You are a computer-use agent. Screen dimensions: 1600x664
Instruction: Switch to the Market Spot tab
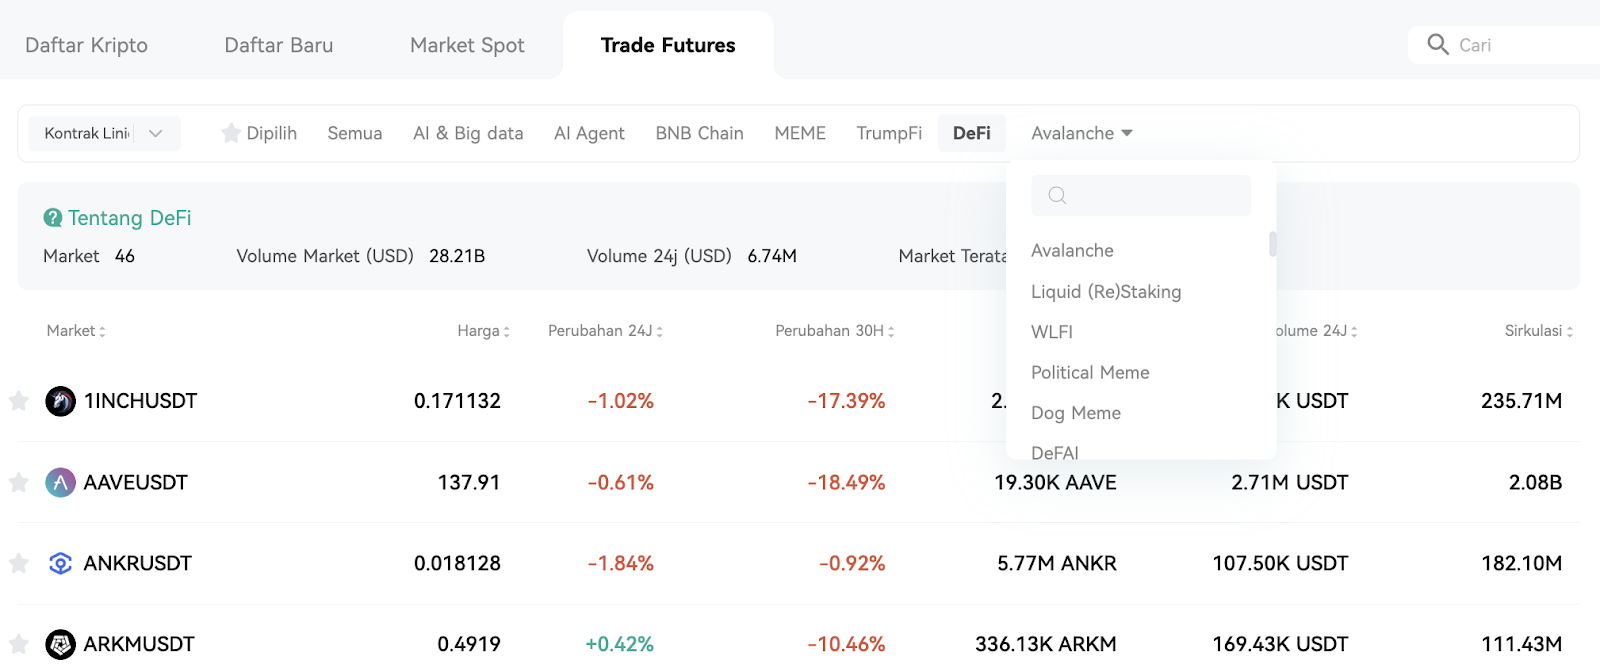(x=467, y=45)
